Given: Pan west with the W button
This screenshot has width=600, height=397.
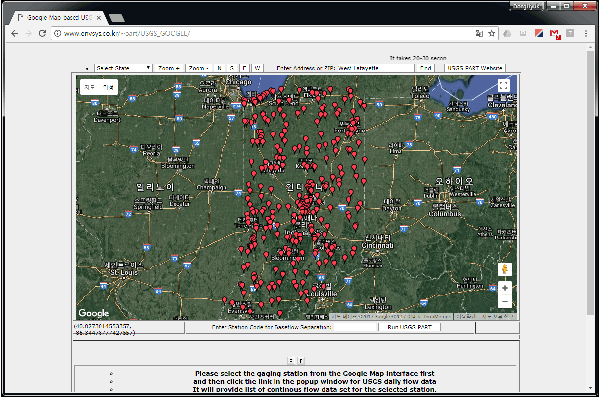Looking at the screenshot, I should (x=257, y=68).
